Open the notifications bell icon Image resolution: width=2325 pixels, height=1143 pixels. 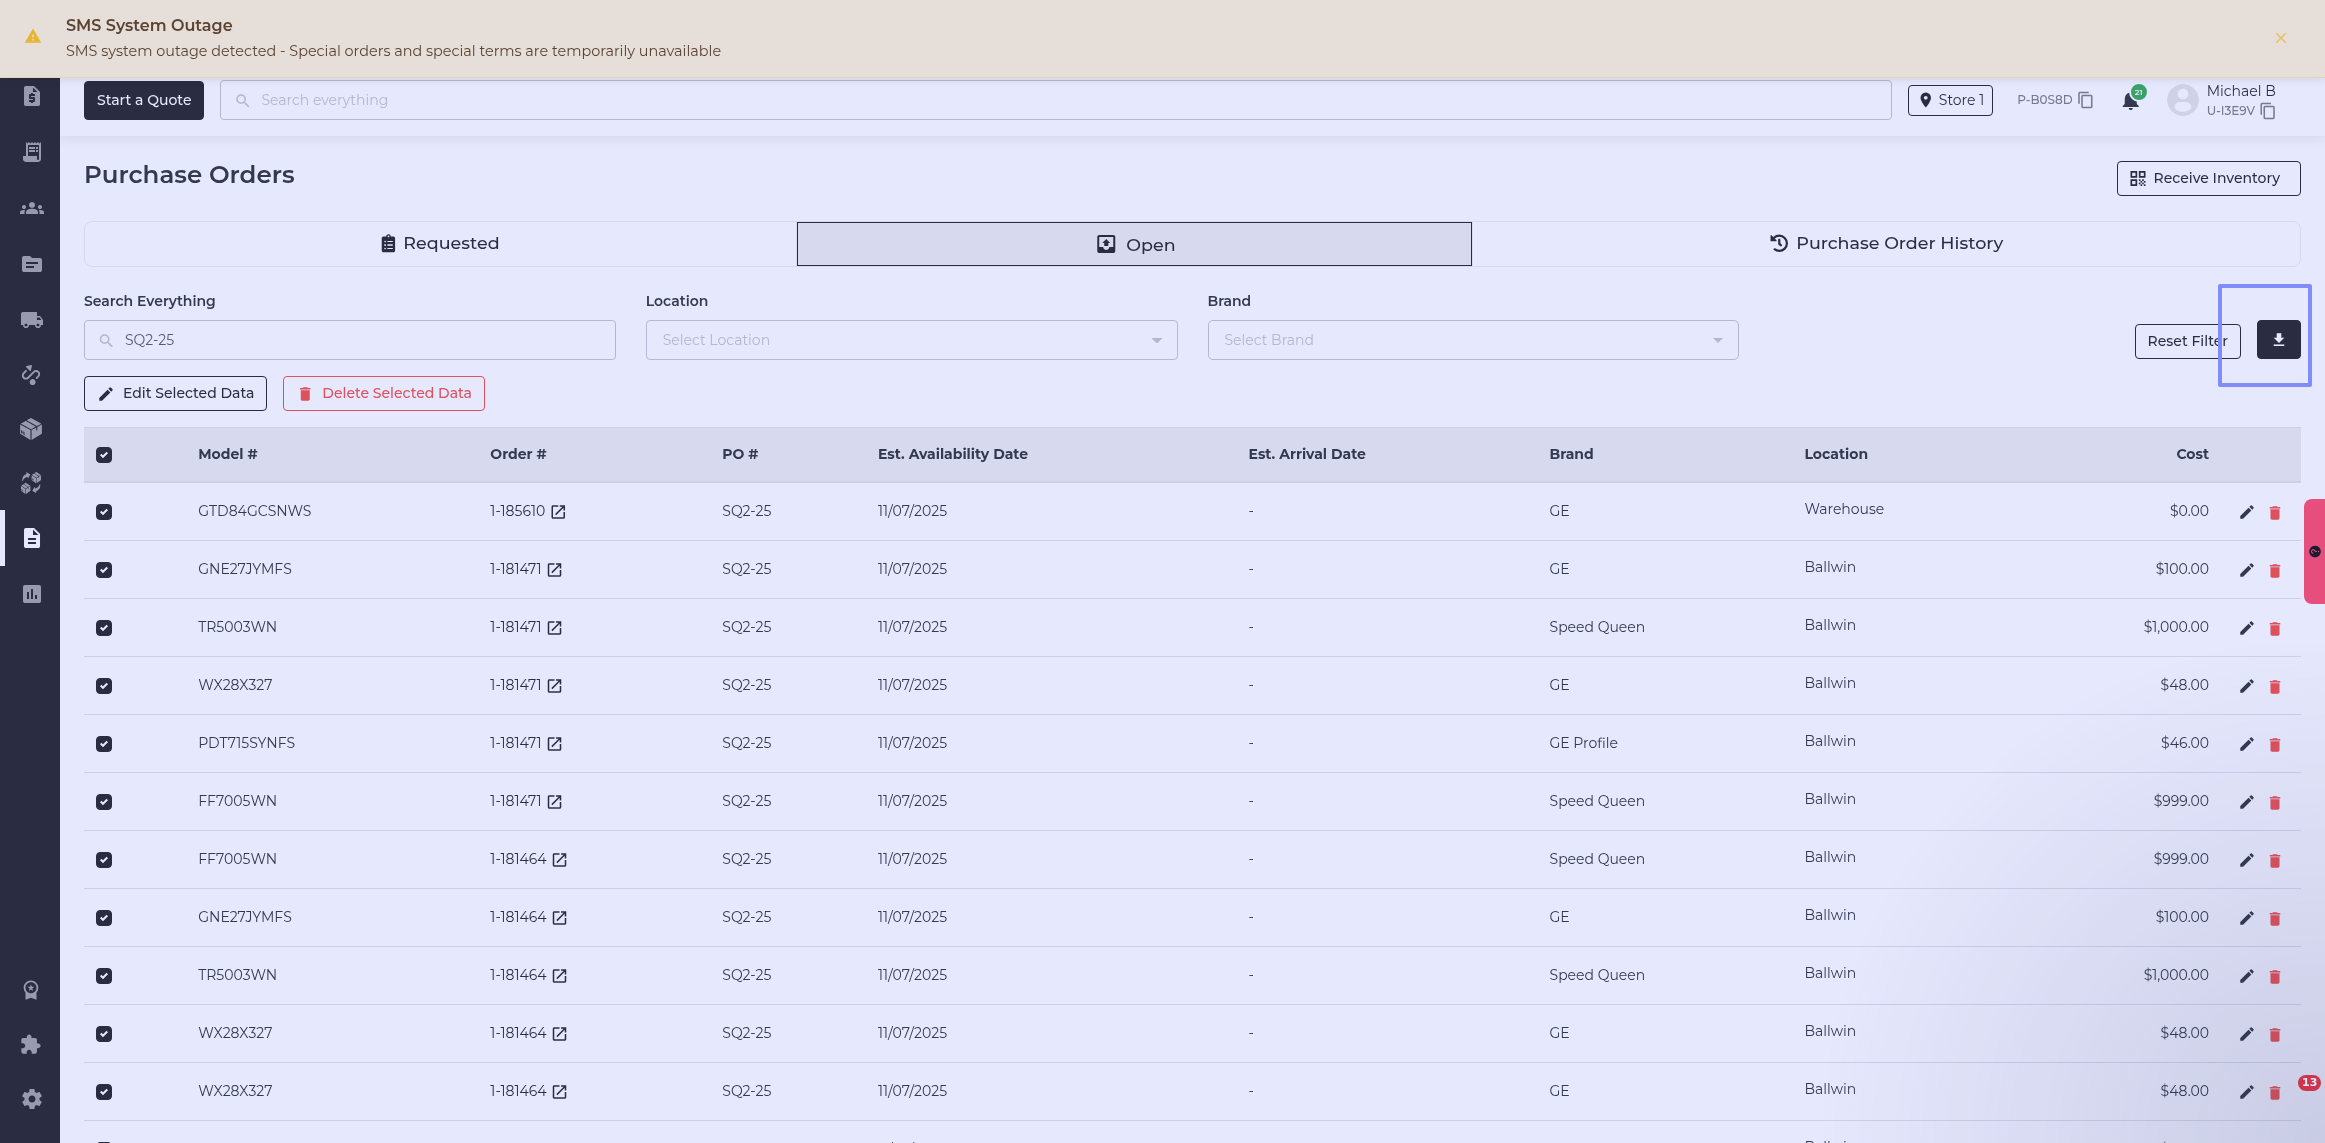(x=2130, y=101)
